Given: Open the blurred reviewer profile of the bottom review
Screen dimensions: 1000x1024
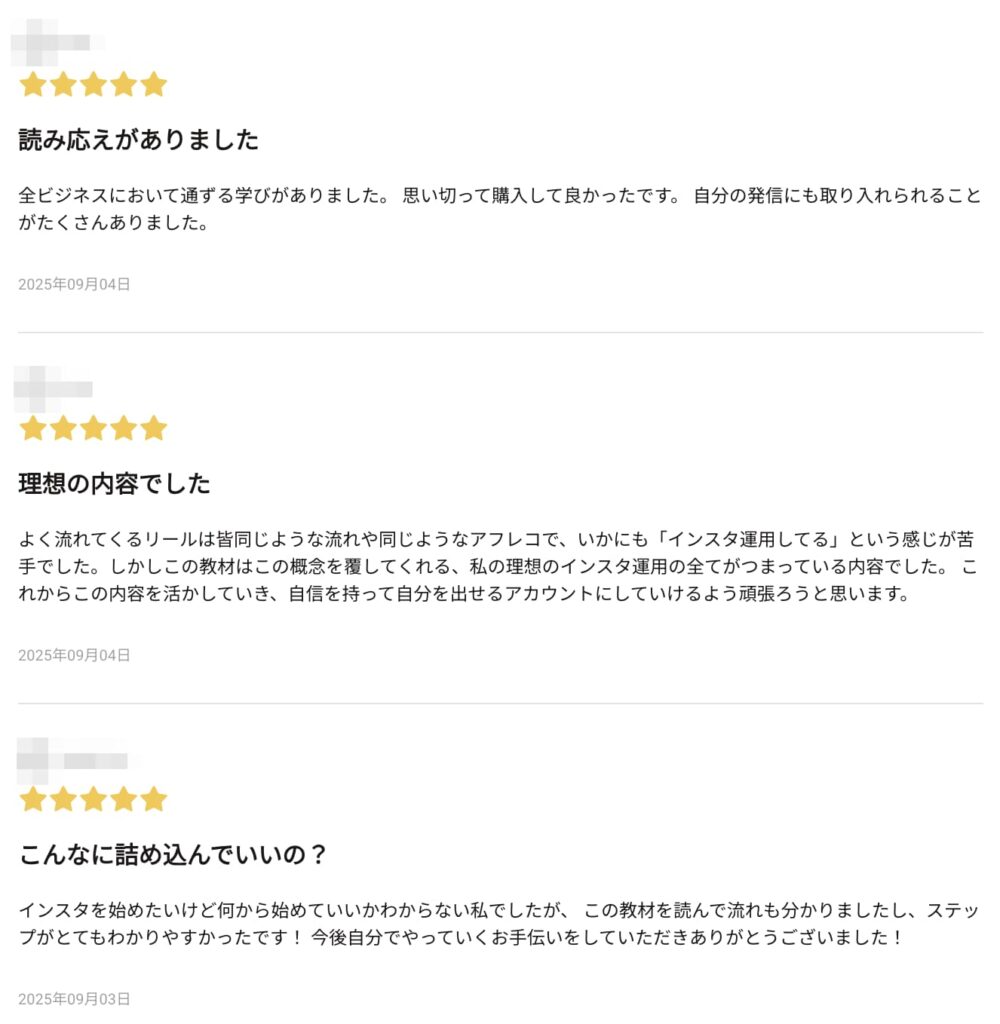Looking at the screenshot, I should [x=72, y=761].
